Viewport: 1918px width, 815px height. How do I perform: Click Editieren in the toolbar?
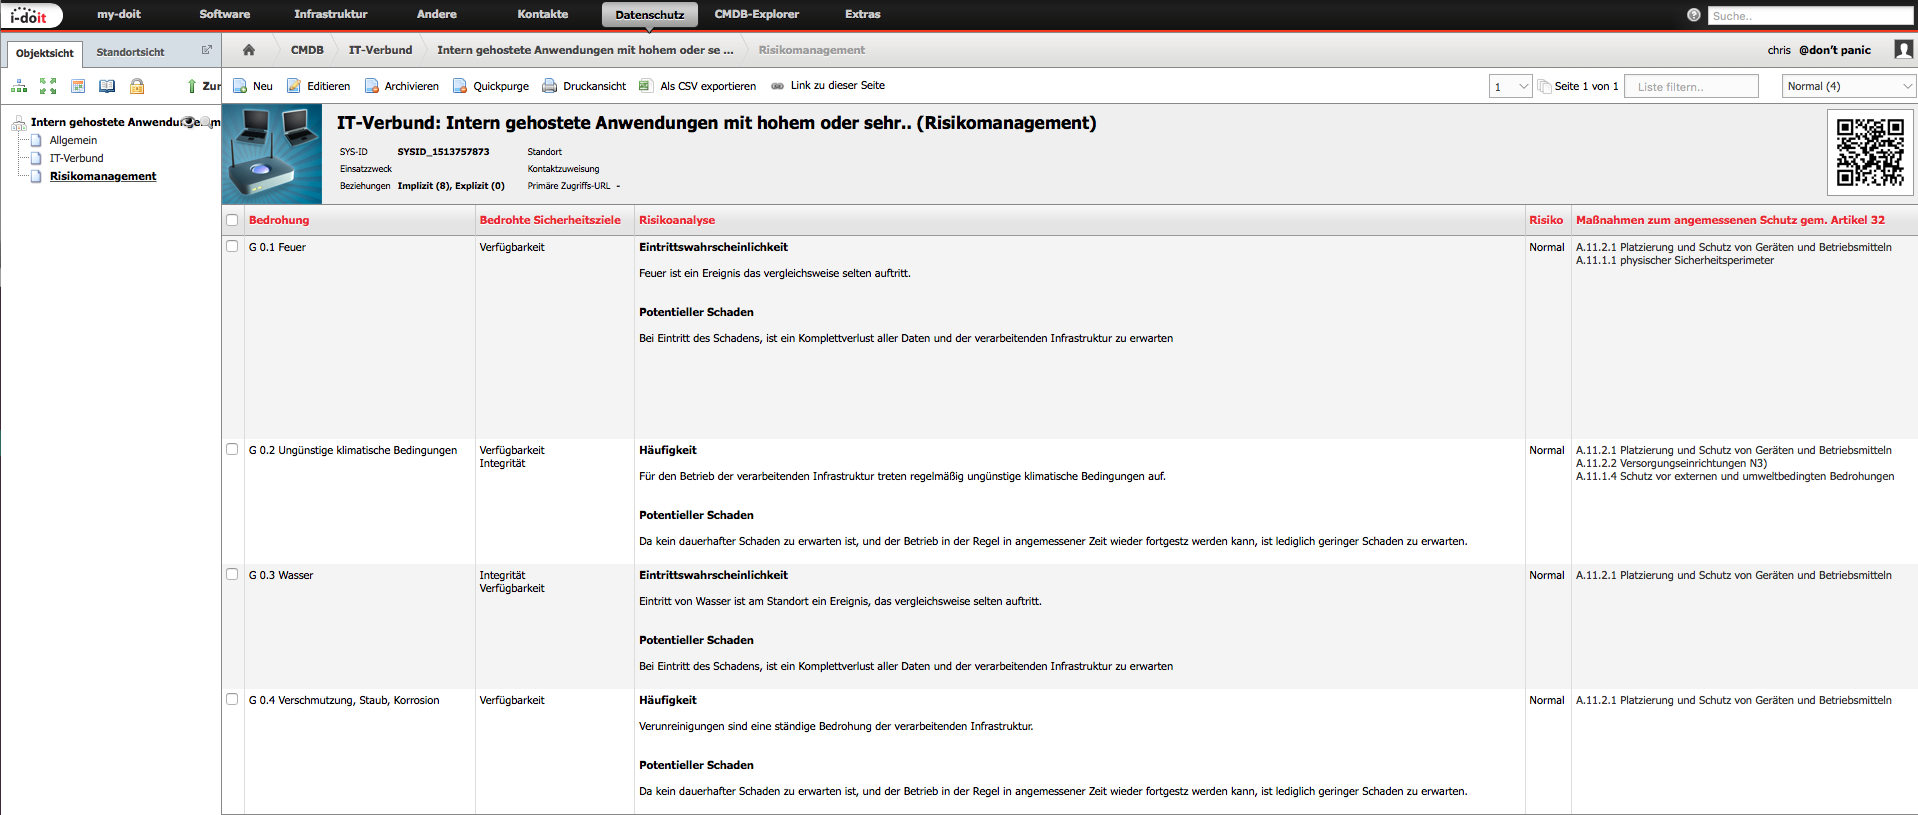[318, 86]
